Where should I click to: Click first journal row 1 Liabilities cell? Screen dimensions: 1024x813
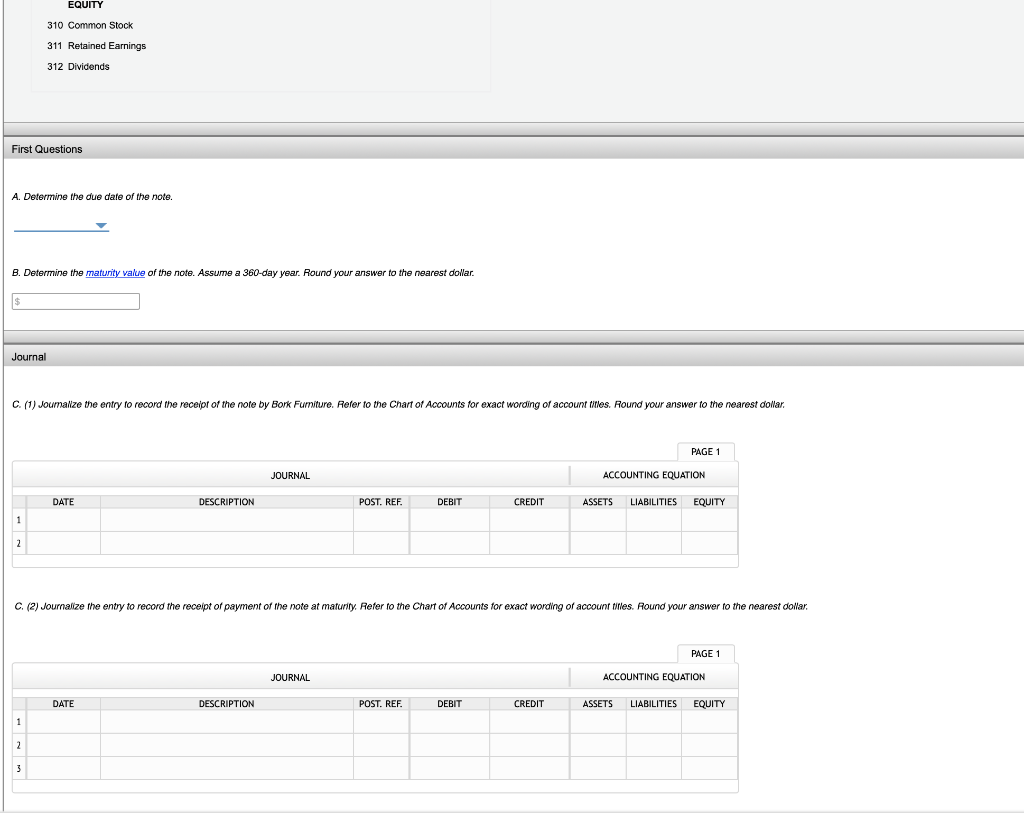pyautogui.click(x=654, y=520)
